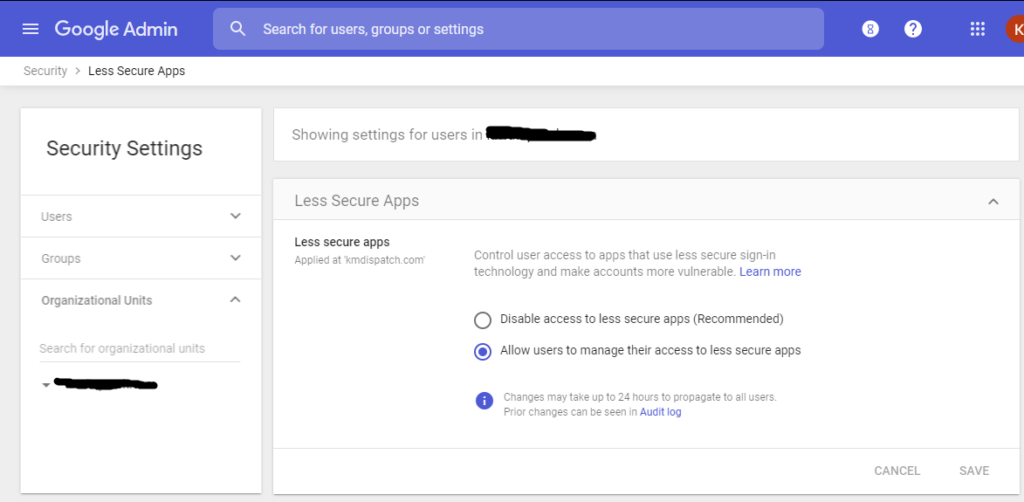Open the Audit log link
The image size is (1024, 502).
660,412
